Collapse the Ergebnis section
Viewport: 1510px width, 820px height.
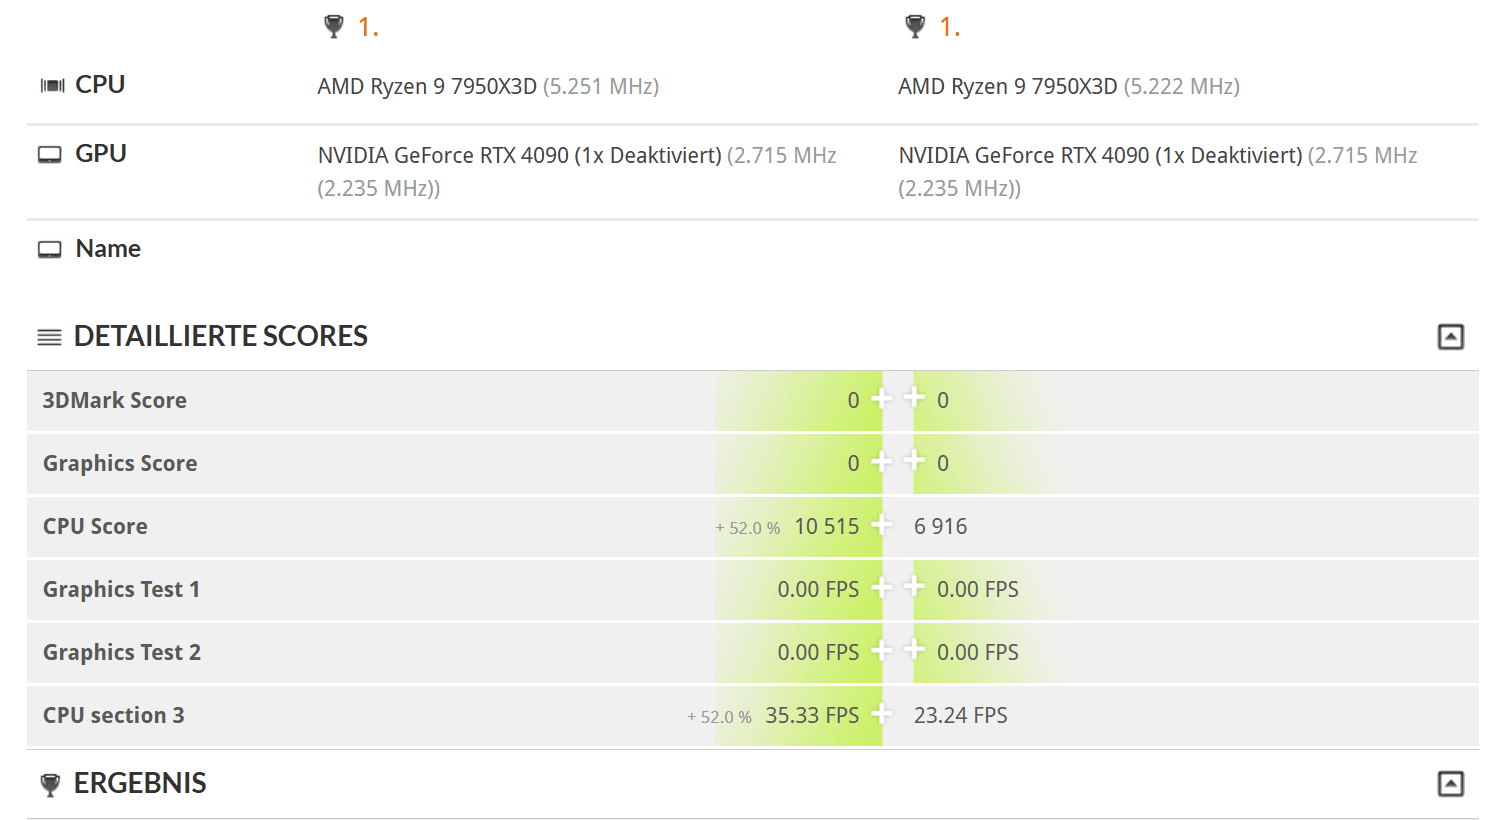pyautogui.click(x=1450, y=784)
